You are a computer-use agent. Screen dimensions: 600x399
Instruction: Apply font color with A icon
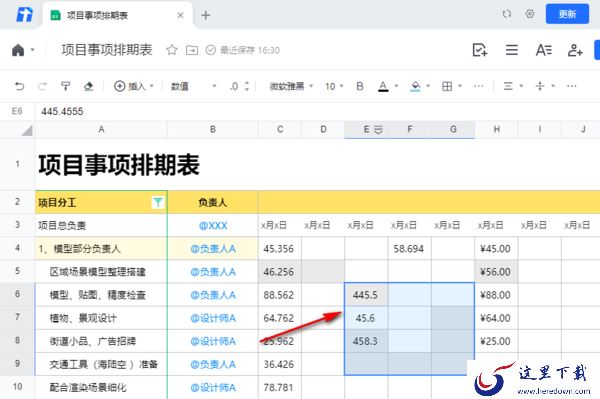(x=383, y=86)
